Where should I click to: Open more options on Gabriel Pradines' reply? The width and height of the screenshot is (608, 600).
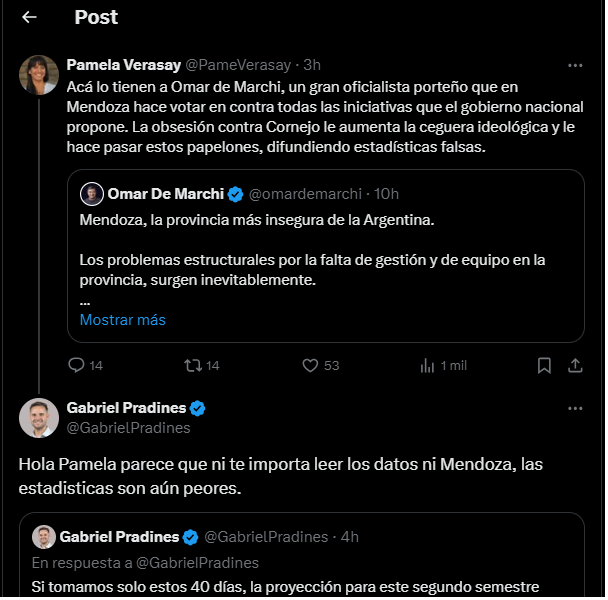[x=575, y=409]
